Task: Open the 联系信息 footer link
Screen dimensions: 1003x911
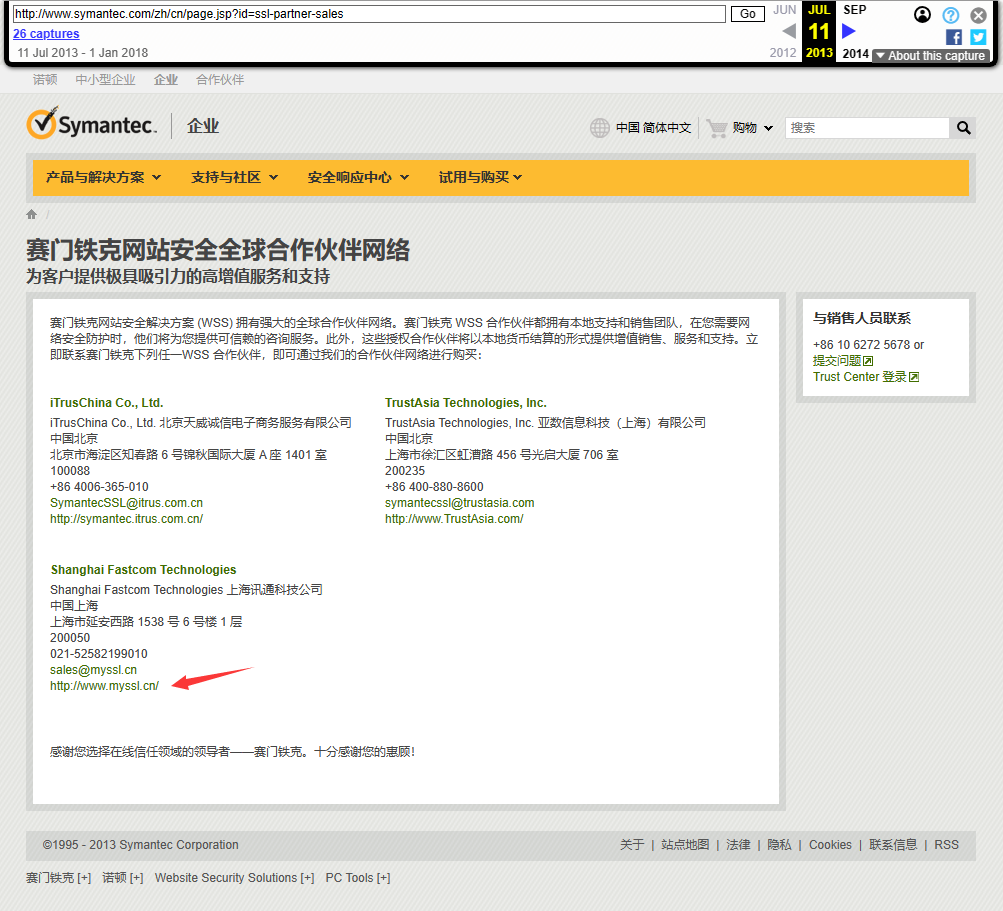Action: click(x=893, y=844)
